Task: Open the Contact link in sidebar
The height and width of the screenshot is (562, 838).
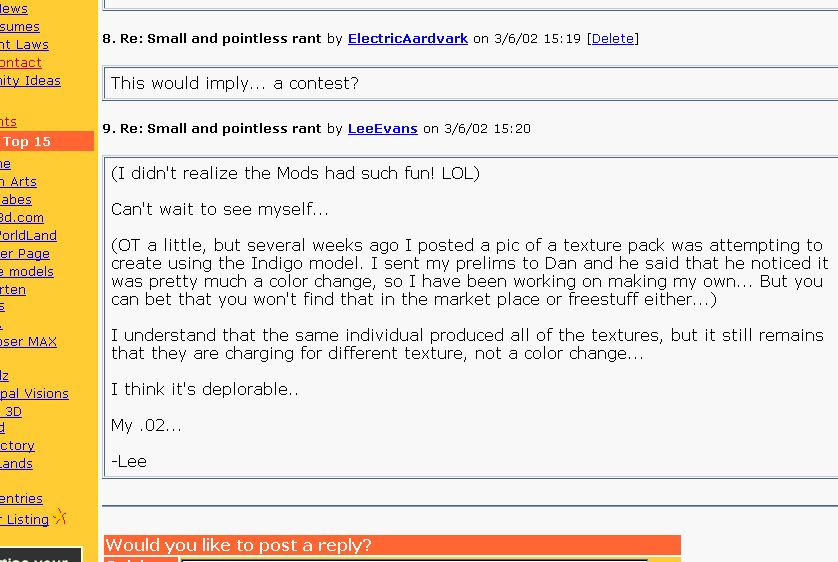Action: click(22, 63)
